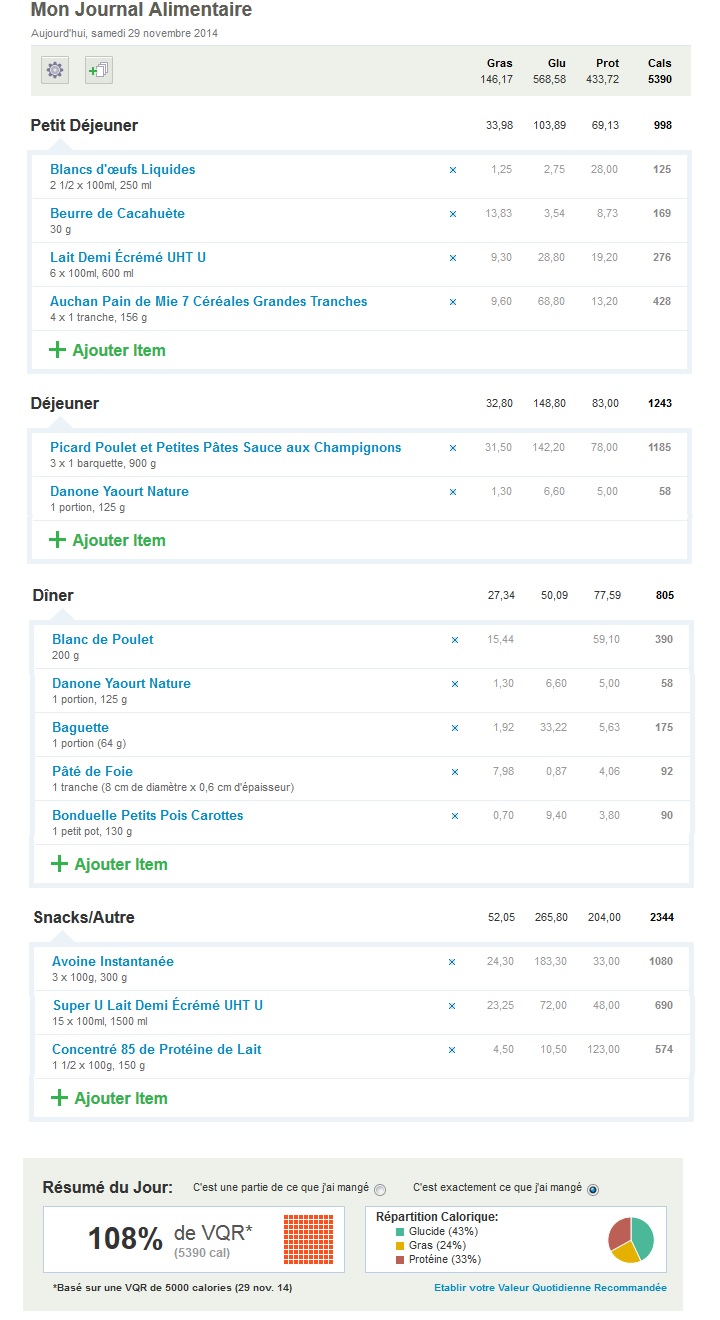Click the copy meal icon beside gear

[99, 70]
